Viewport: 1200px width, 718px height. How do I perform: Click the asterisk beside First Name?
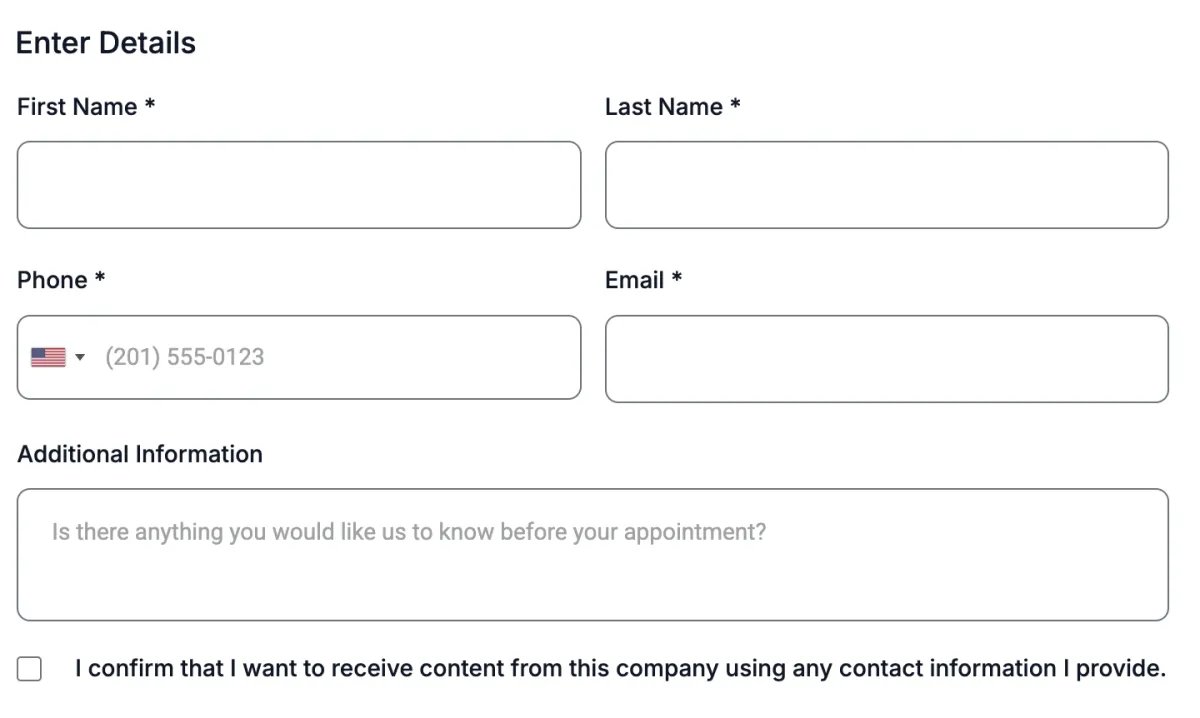[150, 104]
